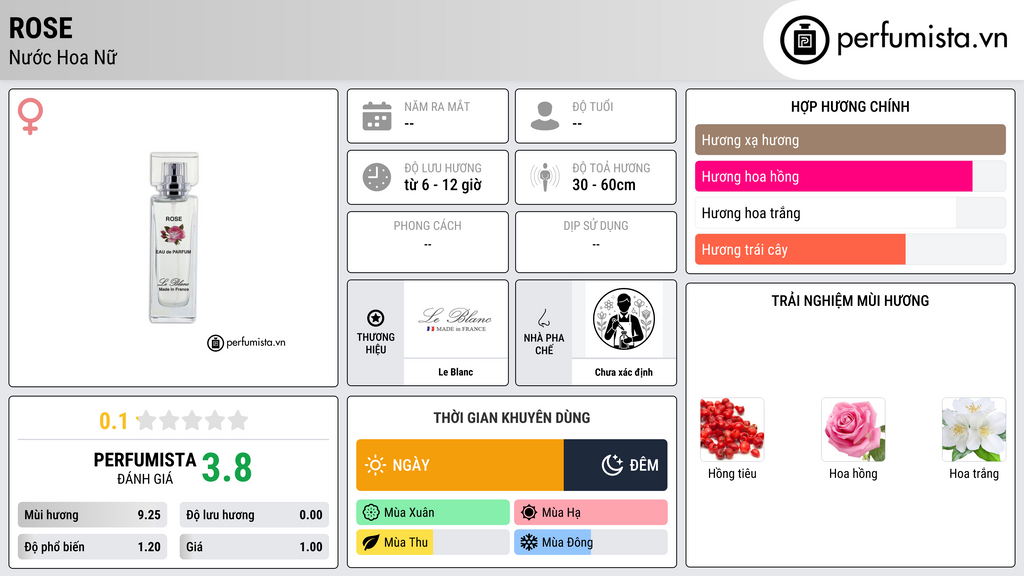Viewport: 1024px width, 576px height.
Task: Click the Chưa xác định perfumer label
Action: click(624, 372)
